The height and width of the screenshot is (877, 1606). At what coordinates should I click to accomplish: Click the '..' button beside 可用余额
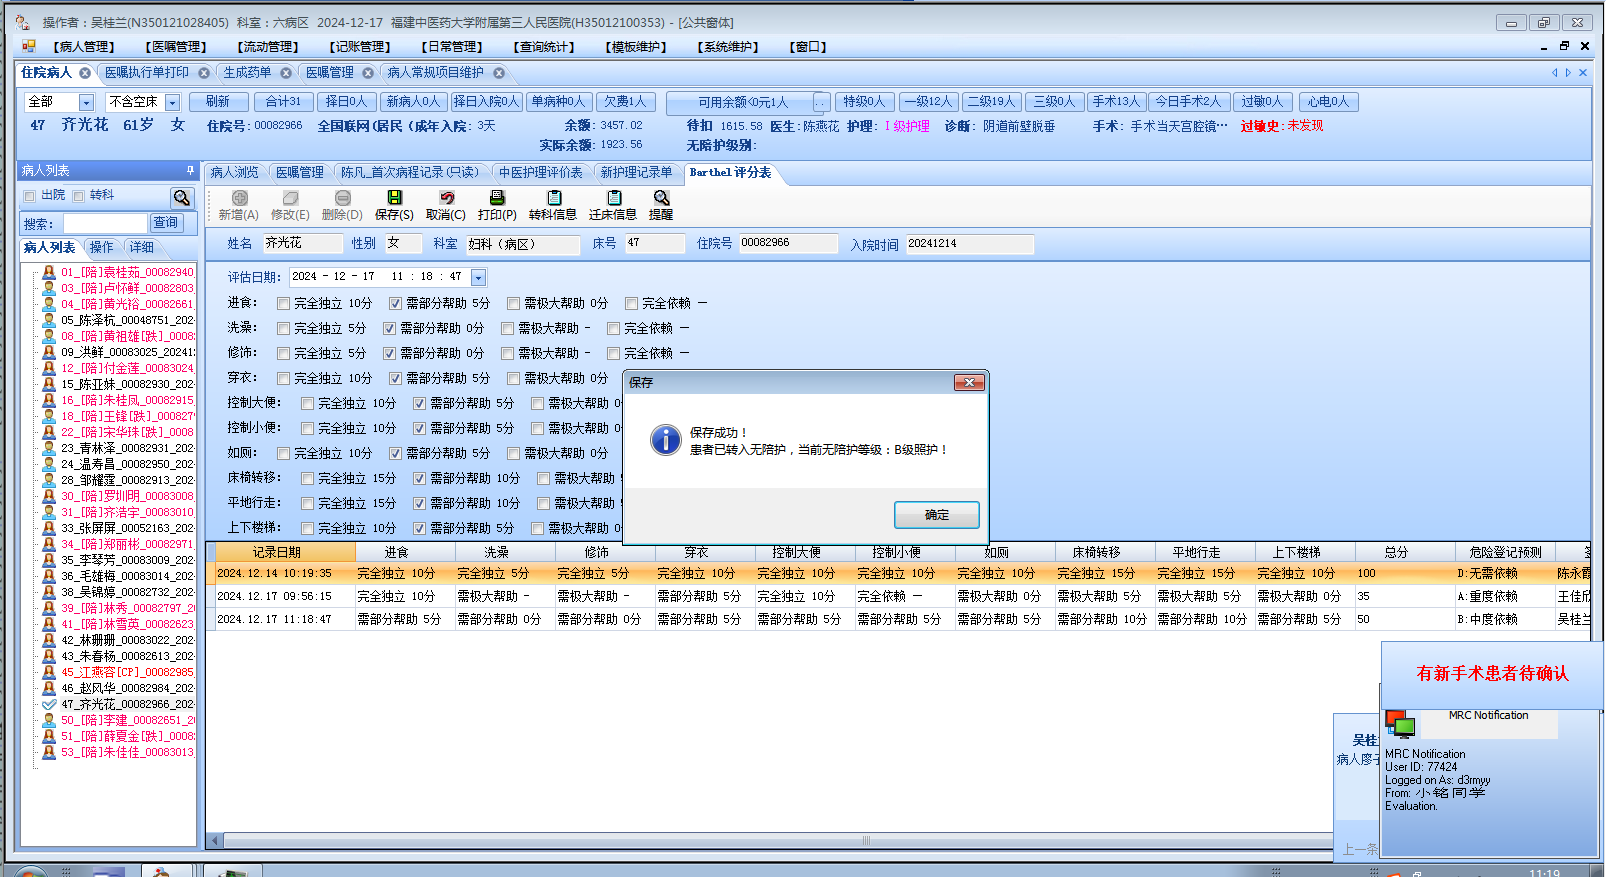point(821,102)
